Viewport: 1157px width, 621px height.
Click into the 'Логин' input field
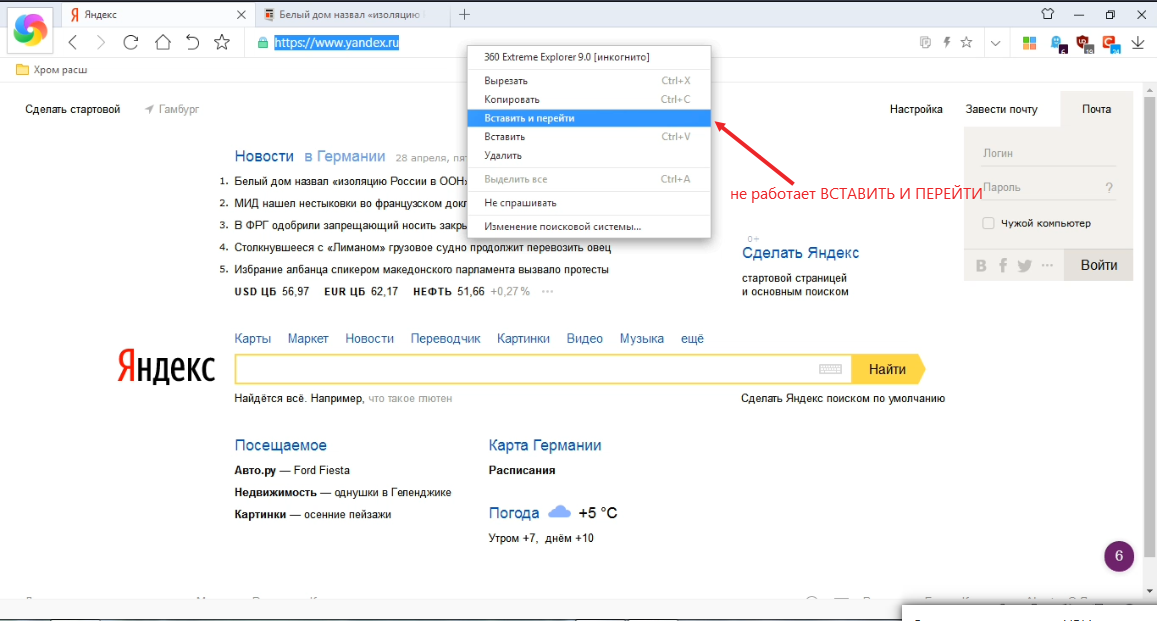[x=1047, y=153]
